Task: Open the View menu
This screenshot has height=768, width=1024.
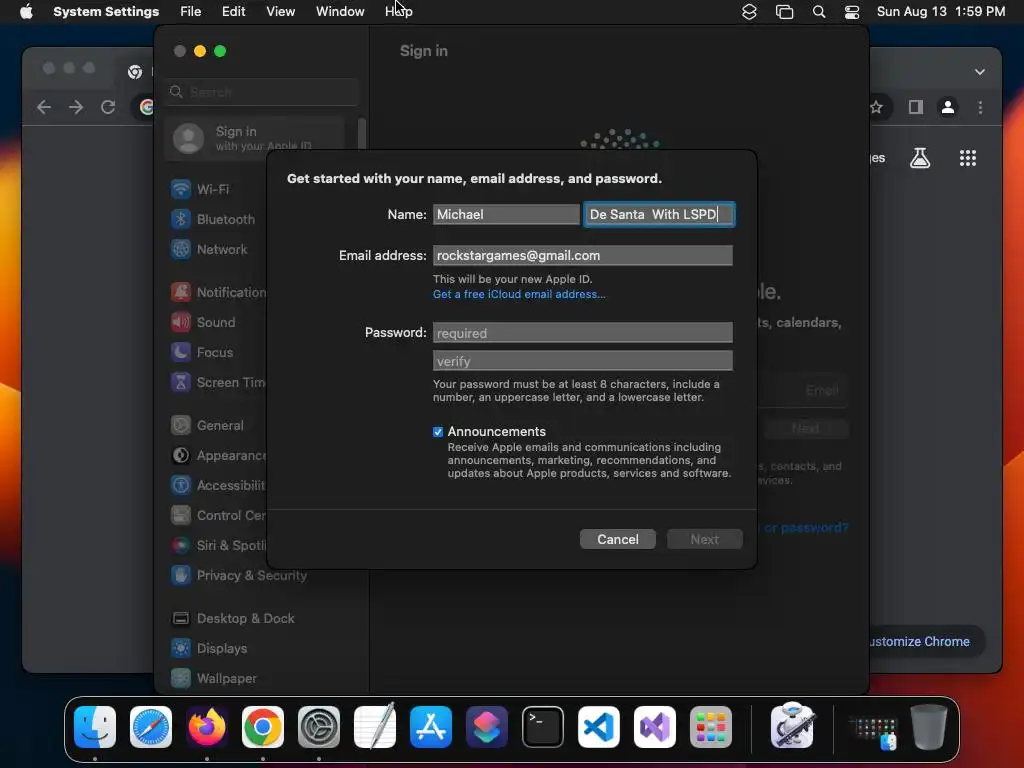Action: pyautogui.click(x=280, y=12)
